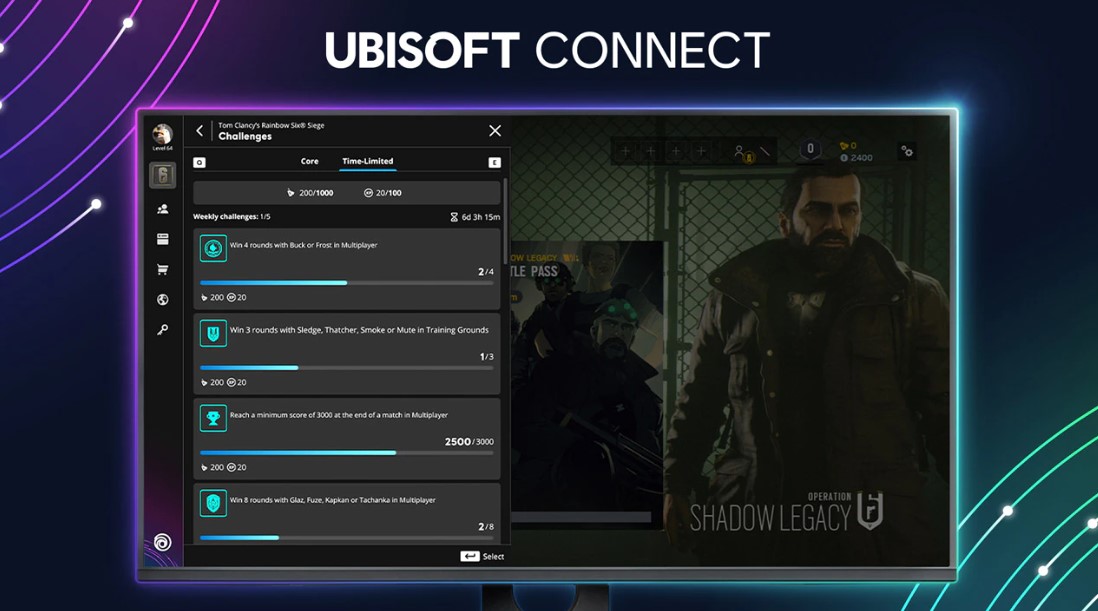Click the 2400 renown currency in game
This screenshot has width=1098, height=611.
pos(856,157)
